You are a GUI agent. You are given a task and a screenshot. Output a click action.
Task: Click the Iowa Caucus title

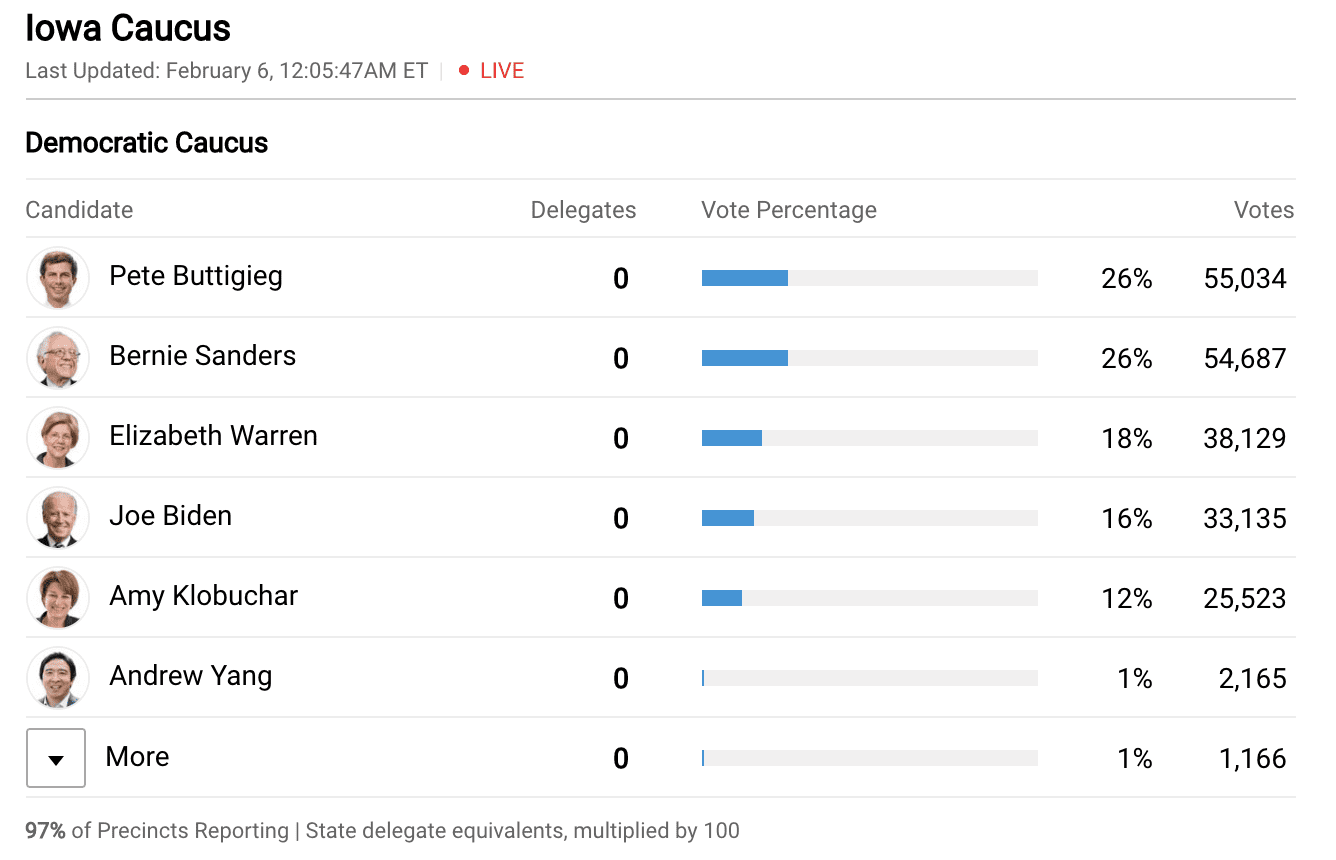pos(128,28)
